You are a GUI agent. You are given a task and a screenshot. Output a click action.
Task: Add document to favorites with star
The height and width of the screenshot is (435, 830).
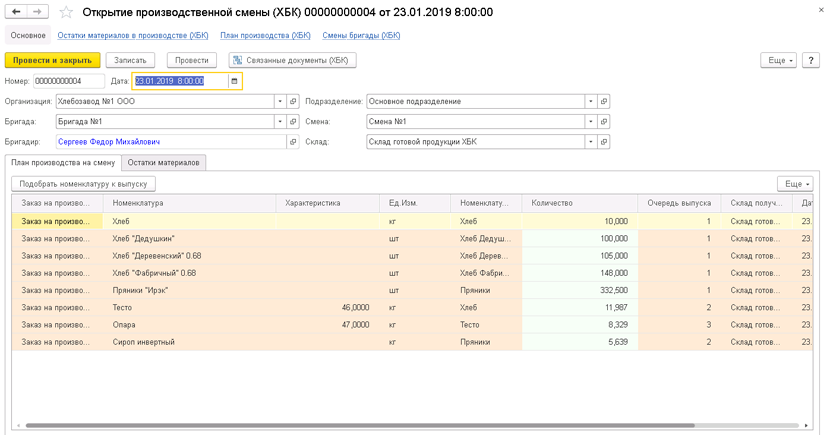pyautogui.click(x=66, y=12)
